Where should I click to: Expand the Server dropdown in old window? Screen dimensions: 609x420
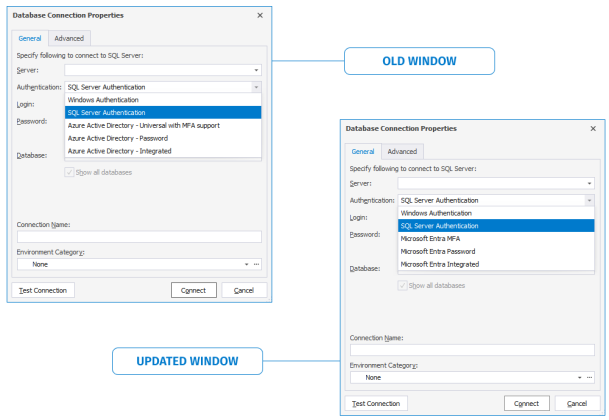(x=256, y=71)
